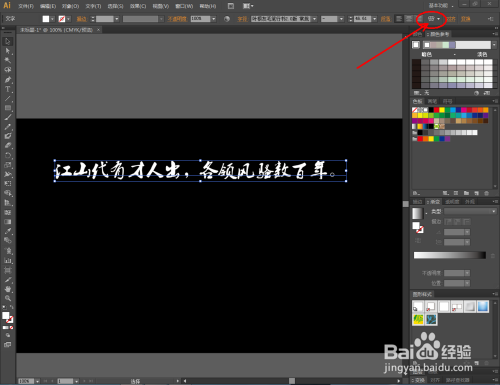Open the font family dropdown

(314, 19)
